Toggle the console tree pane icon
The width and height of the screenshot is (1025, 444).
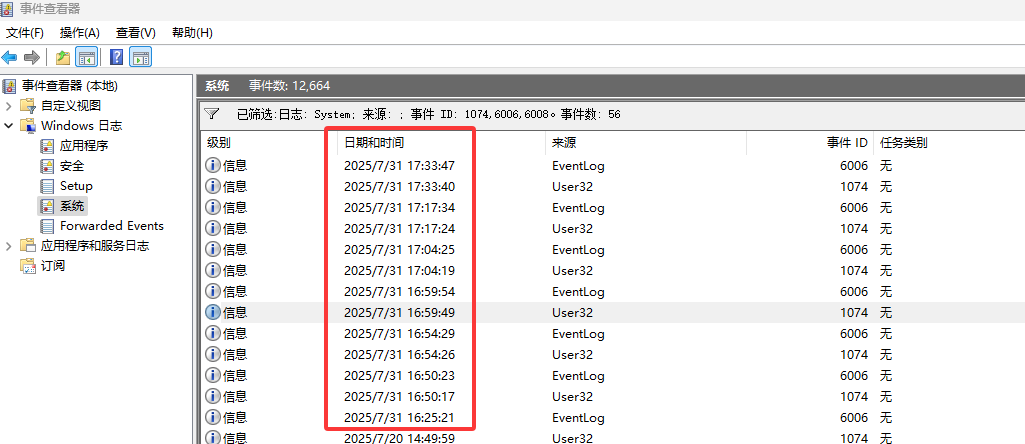[x=86, y=58]
